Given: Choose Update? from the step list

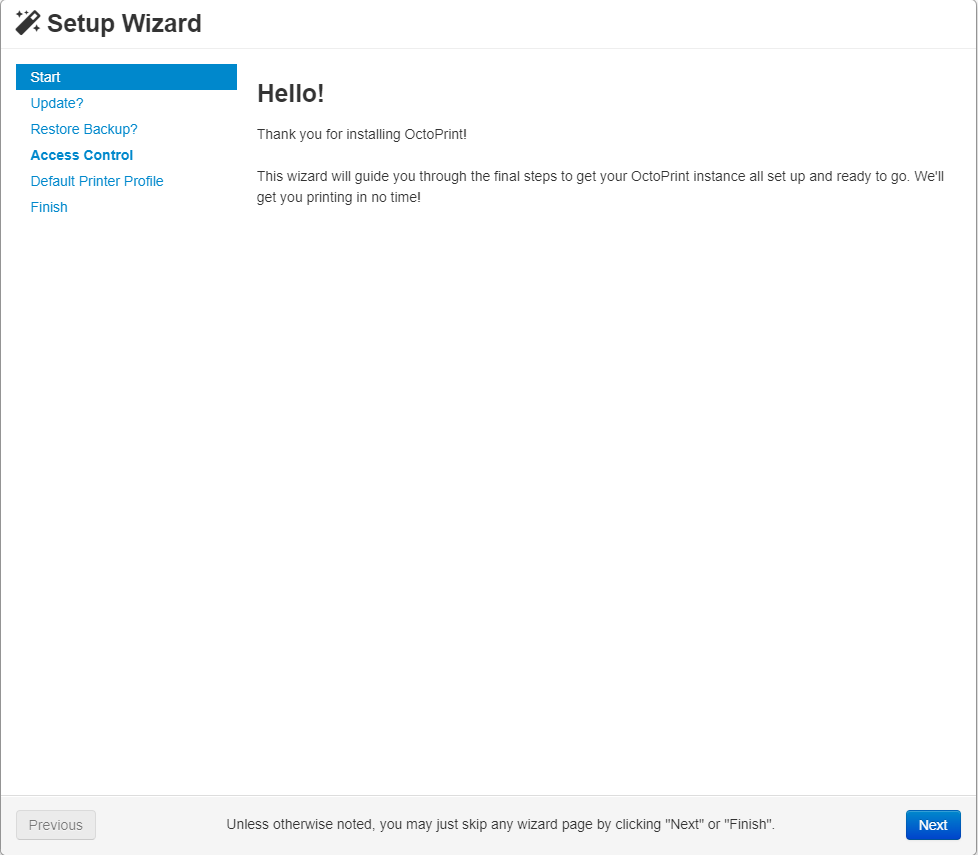Looking at the screenshot, I should point(57,102).
